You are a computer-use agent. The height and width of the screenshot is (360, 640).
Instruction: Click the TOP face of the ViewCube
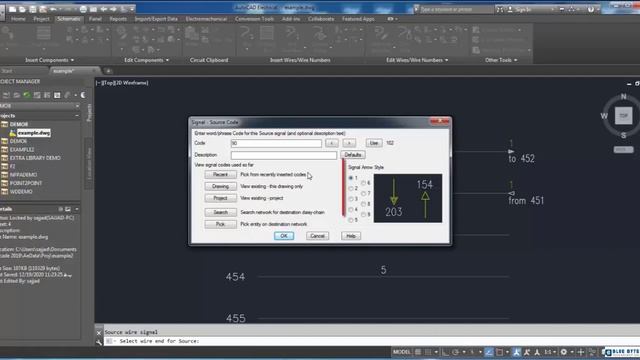pos(623,116)
